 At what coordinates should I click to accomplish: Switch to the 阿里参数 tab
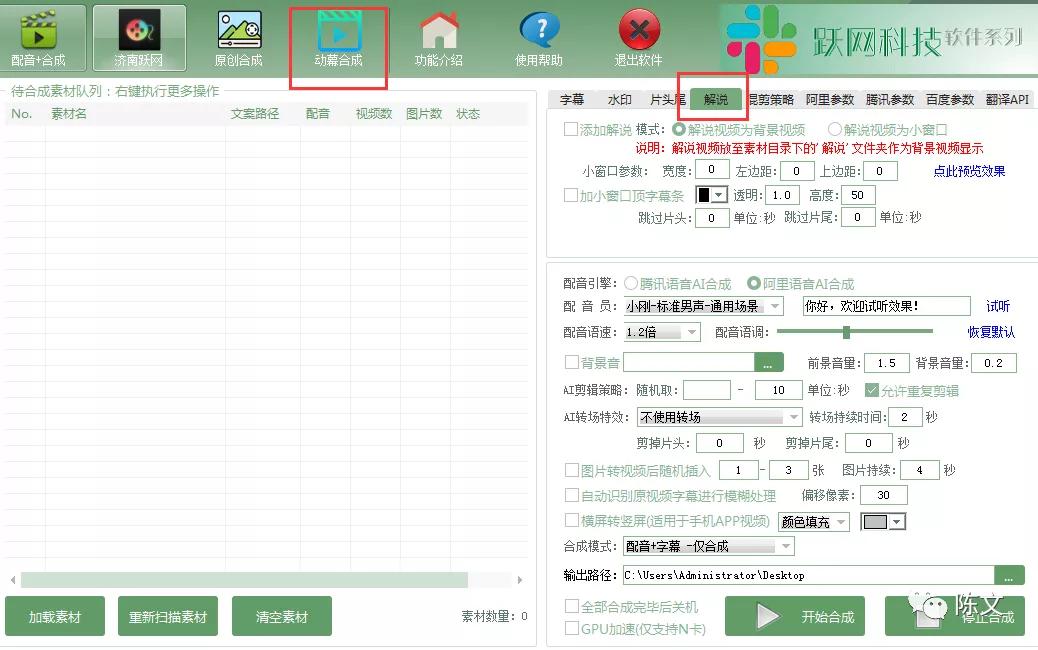[x=829, y=99]
